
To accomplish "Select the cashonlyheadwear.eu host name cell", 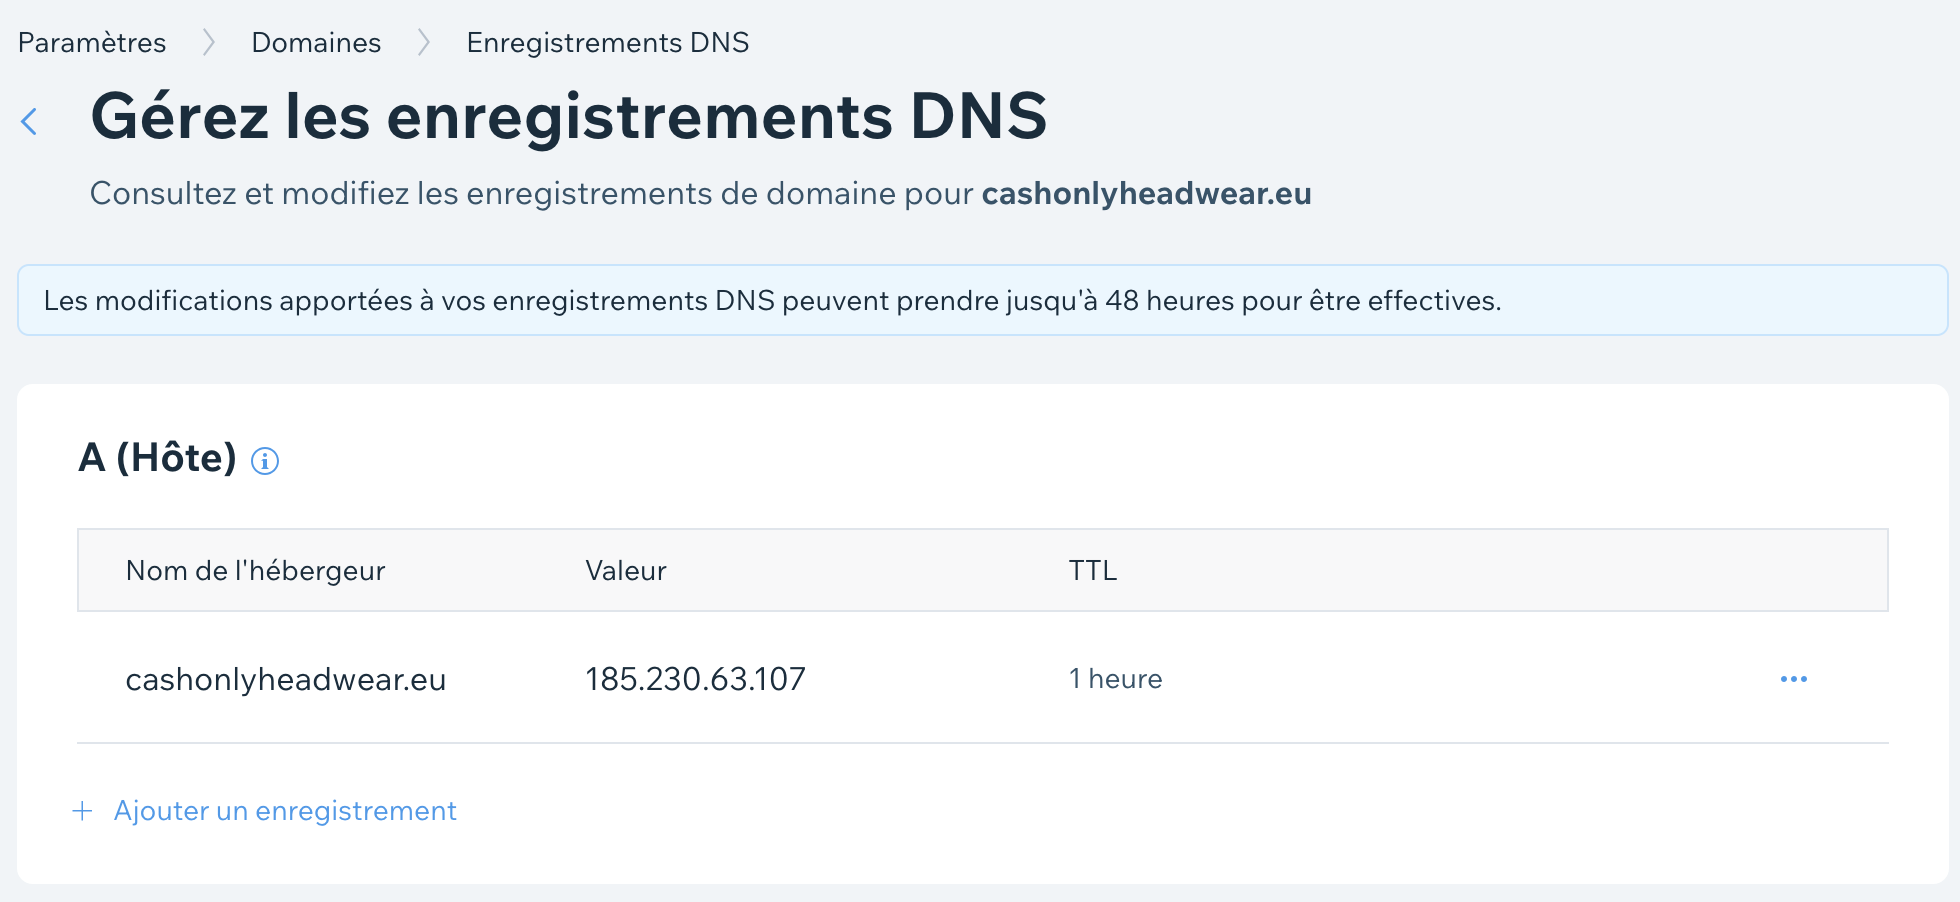I will (x=286, y=680).
